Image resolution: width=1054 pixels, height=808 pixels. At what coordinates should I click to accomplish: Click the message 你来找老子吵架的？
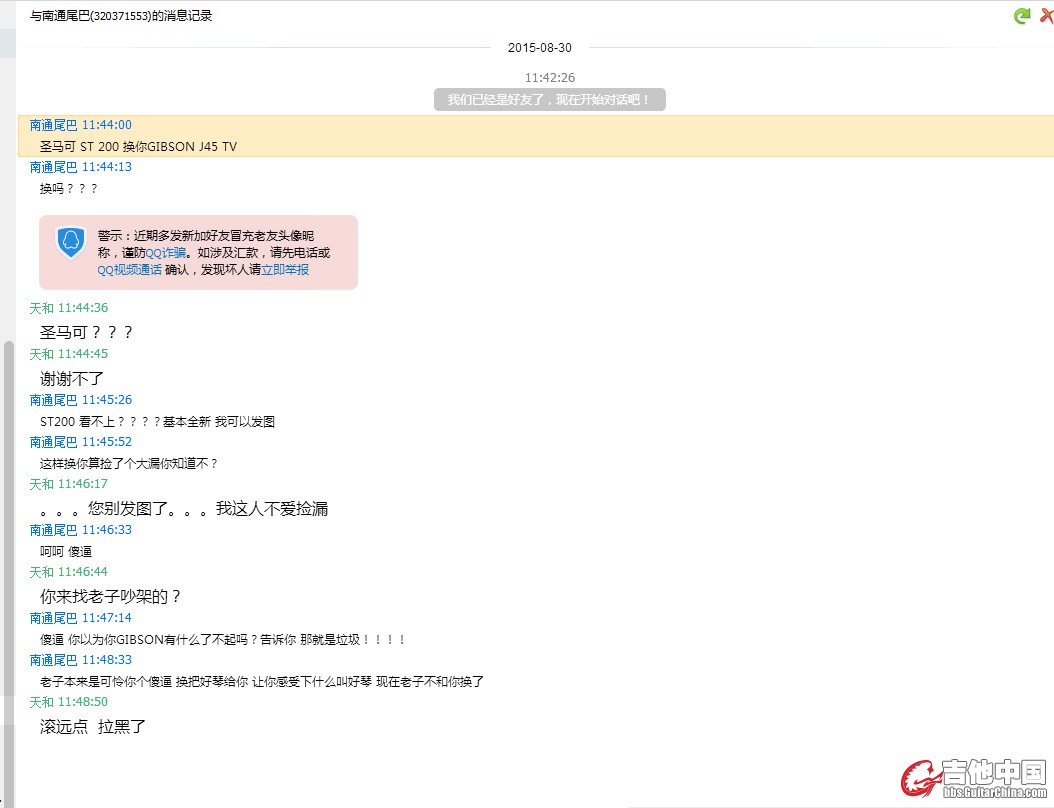[x=110, y=596]
